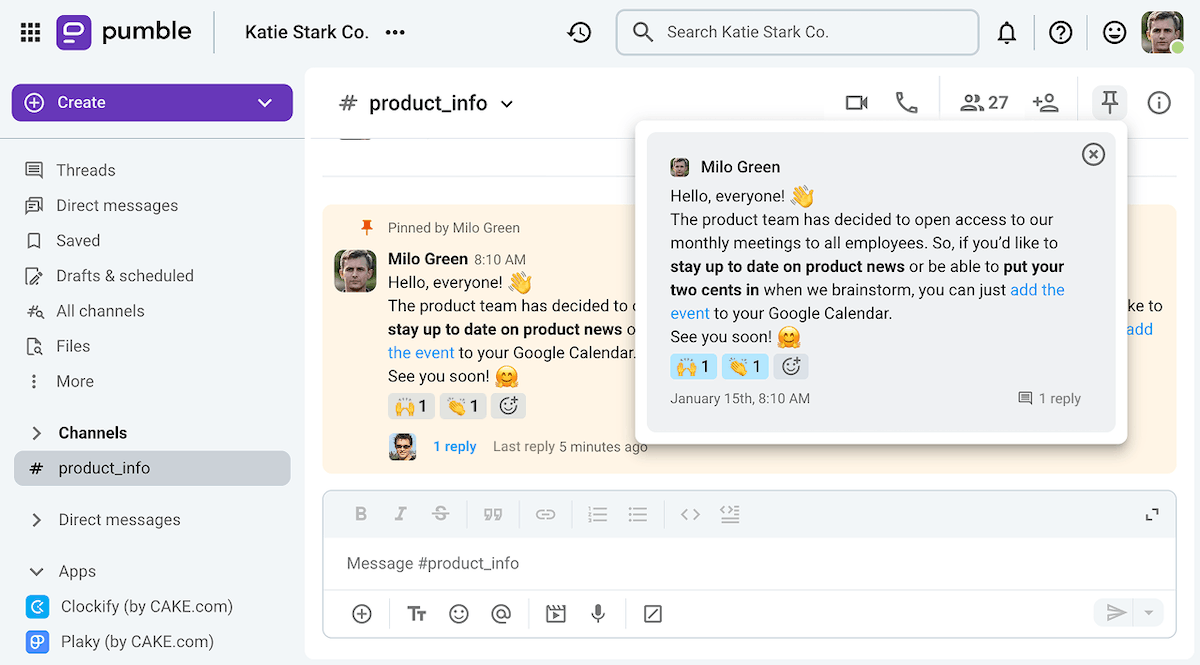1200x665 pixels.
Task: Open channel details via the info icon
Action: (x=1158, y=102)
